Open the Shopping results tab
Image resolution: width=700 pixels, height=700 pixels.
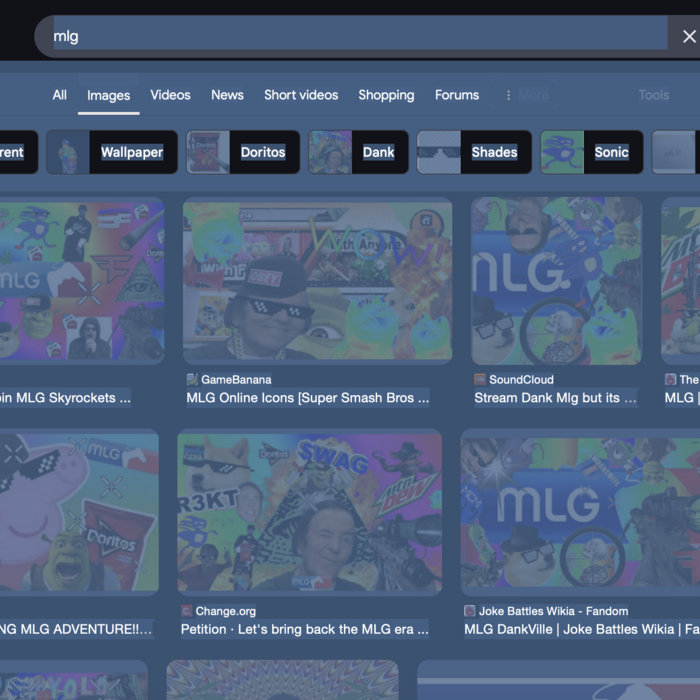(386, 95)
